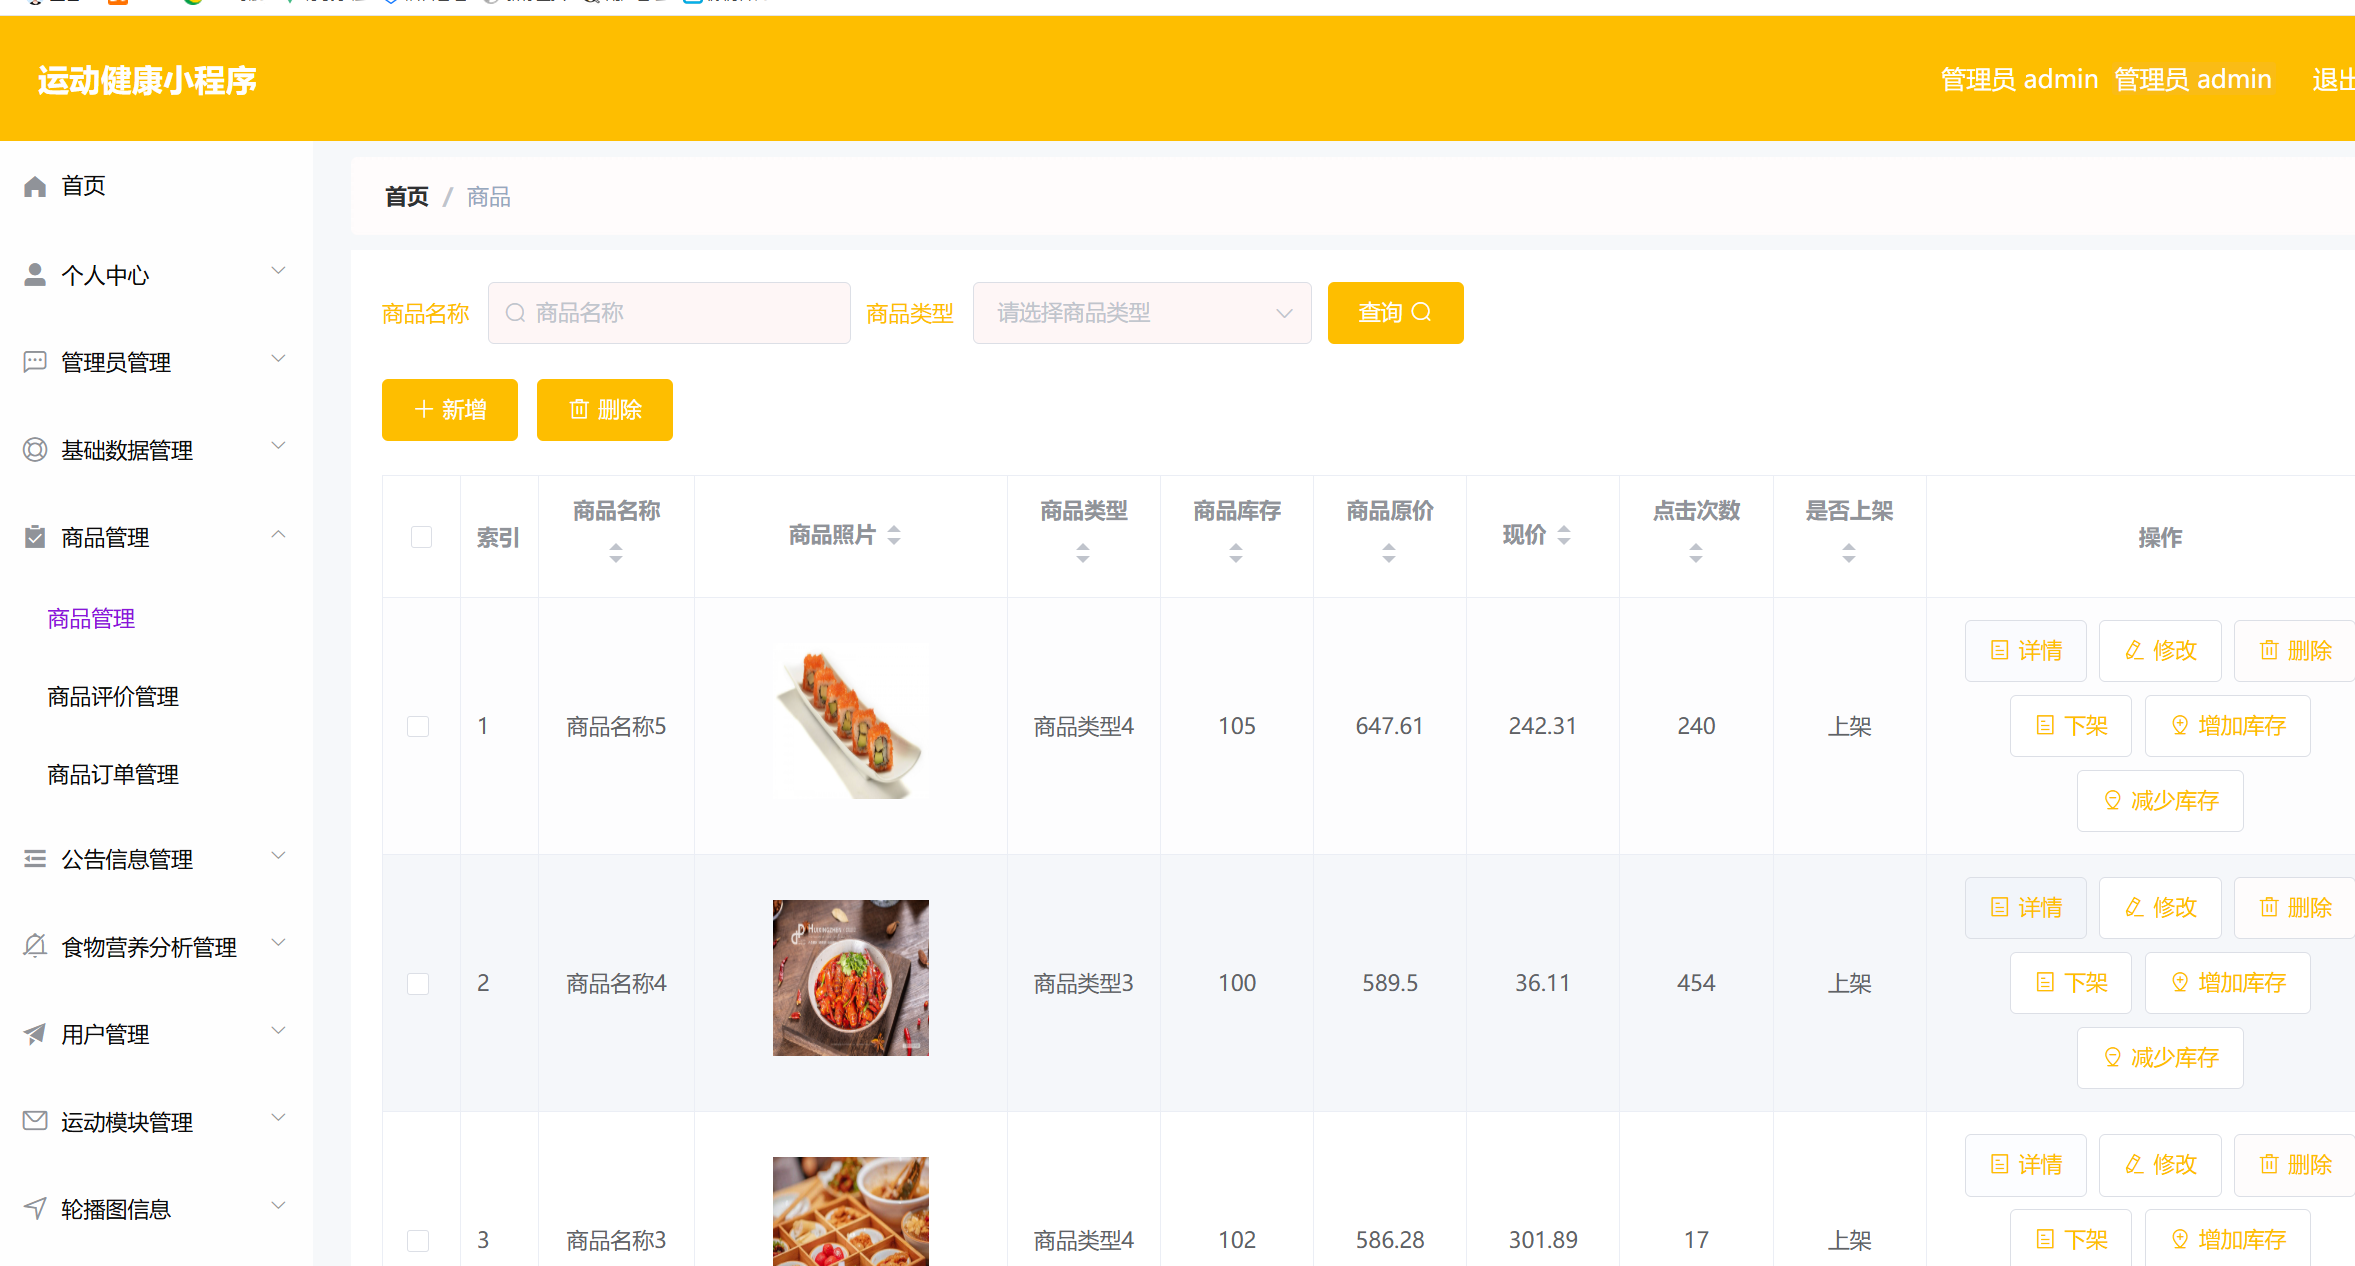Check the row checkbox for 商品名称5

click(418, 726)
